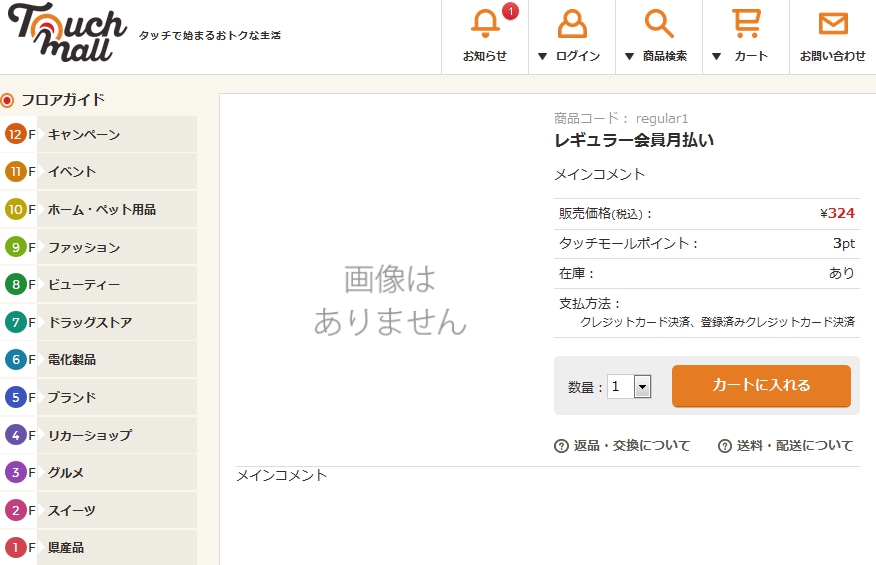Click the contact envelope icon
The image size is (876, 565).
tap(833, 24)
